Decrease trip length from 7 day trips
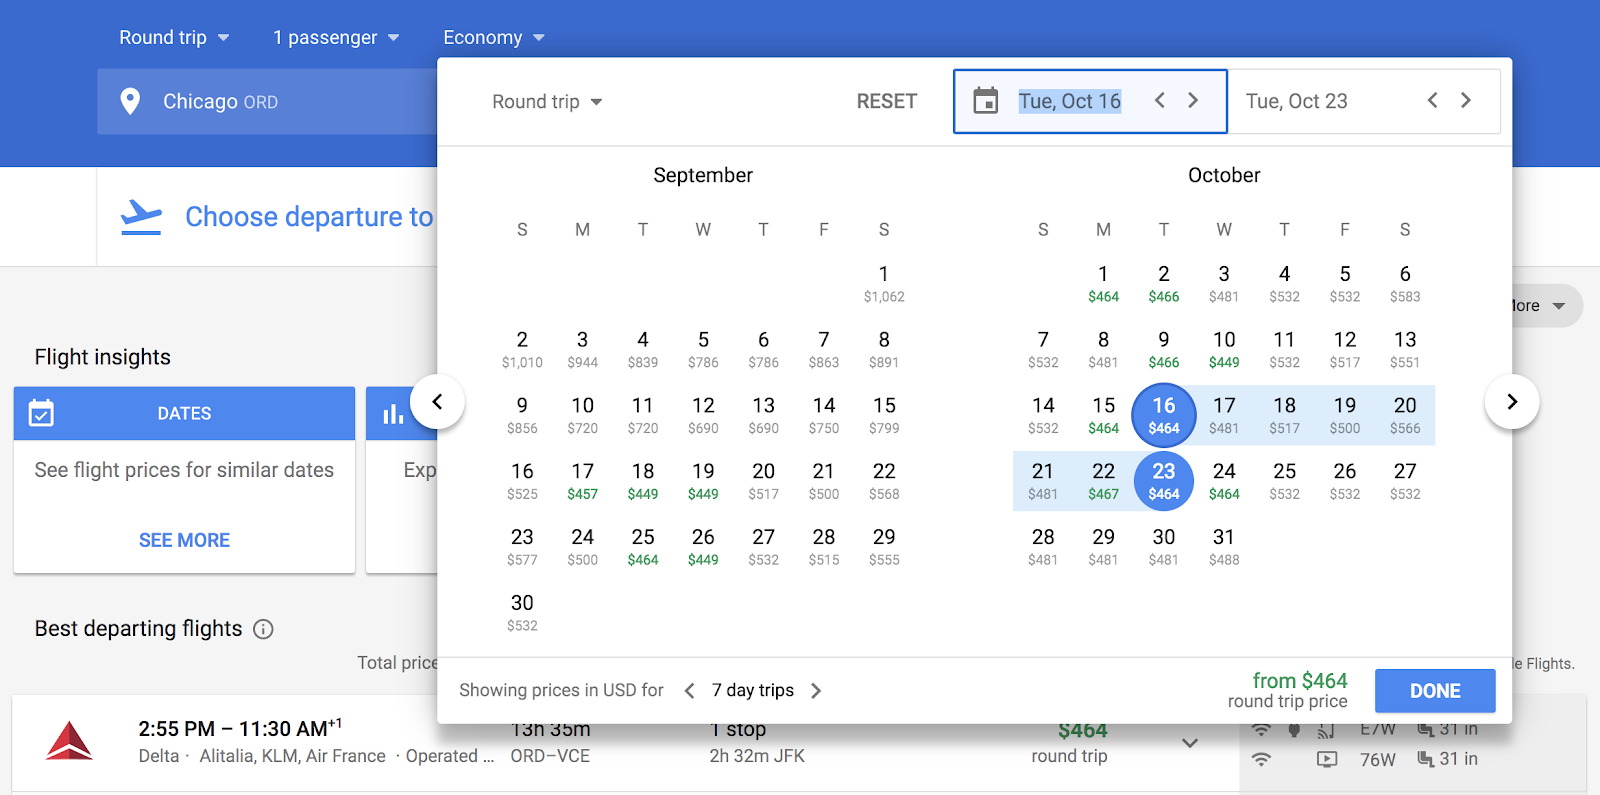 pos(689,691)
